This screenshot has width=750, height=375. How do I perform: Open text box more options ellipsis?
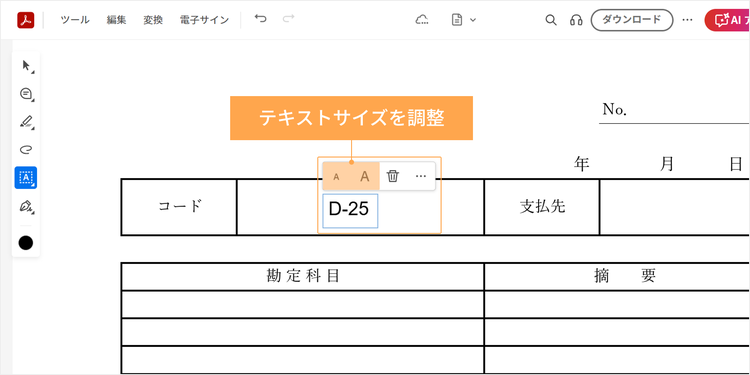coord(421,176)
